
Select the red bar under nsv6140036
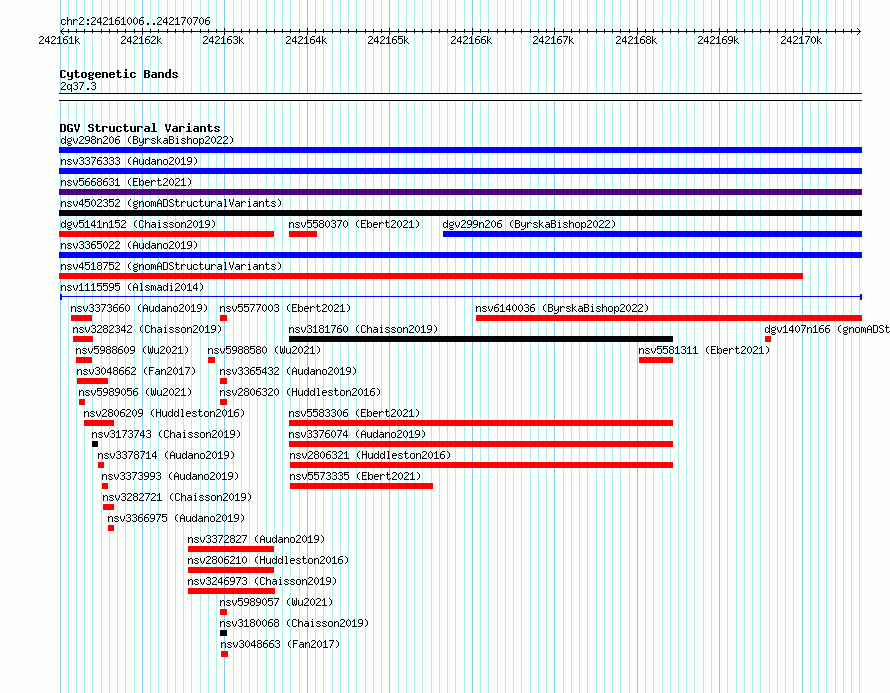[669, 318]
